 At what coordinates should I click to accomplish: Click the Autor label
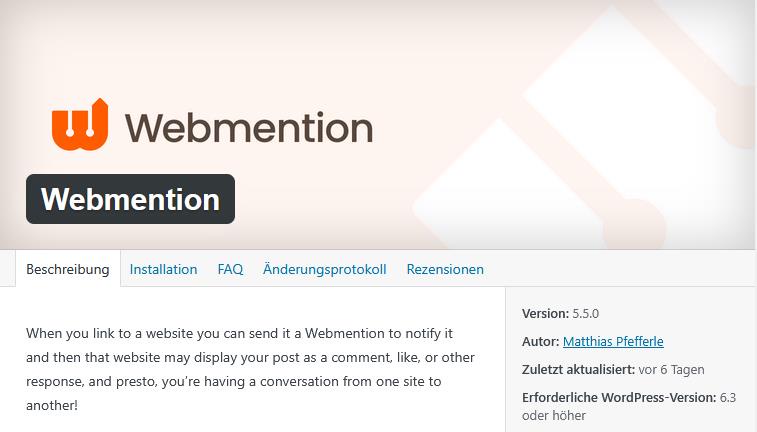541,341
